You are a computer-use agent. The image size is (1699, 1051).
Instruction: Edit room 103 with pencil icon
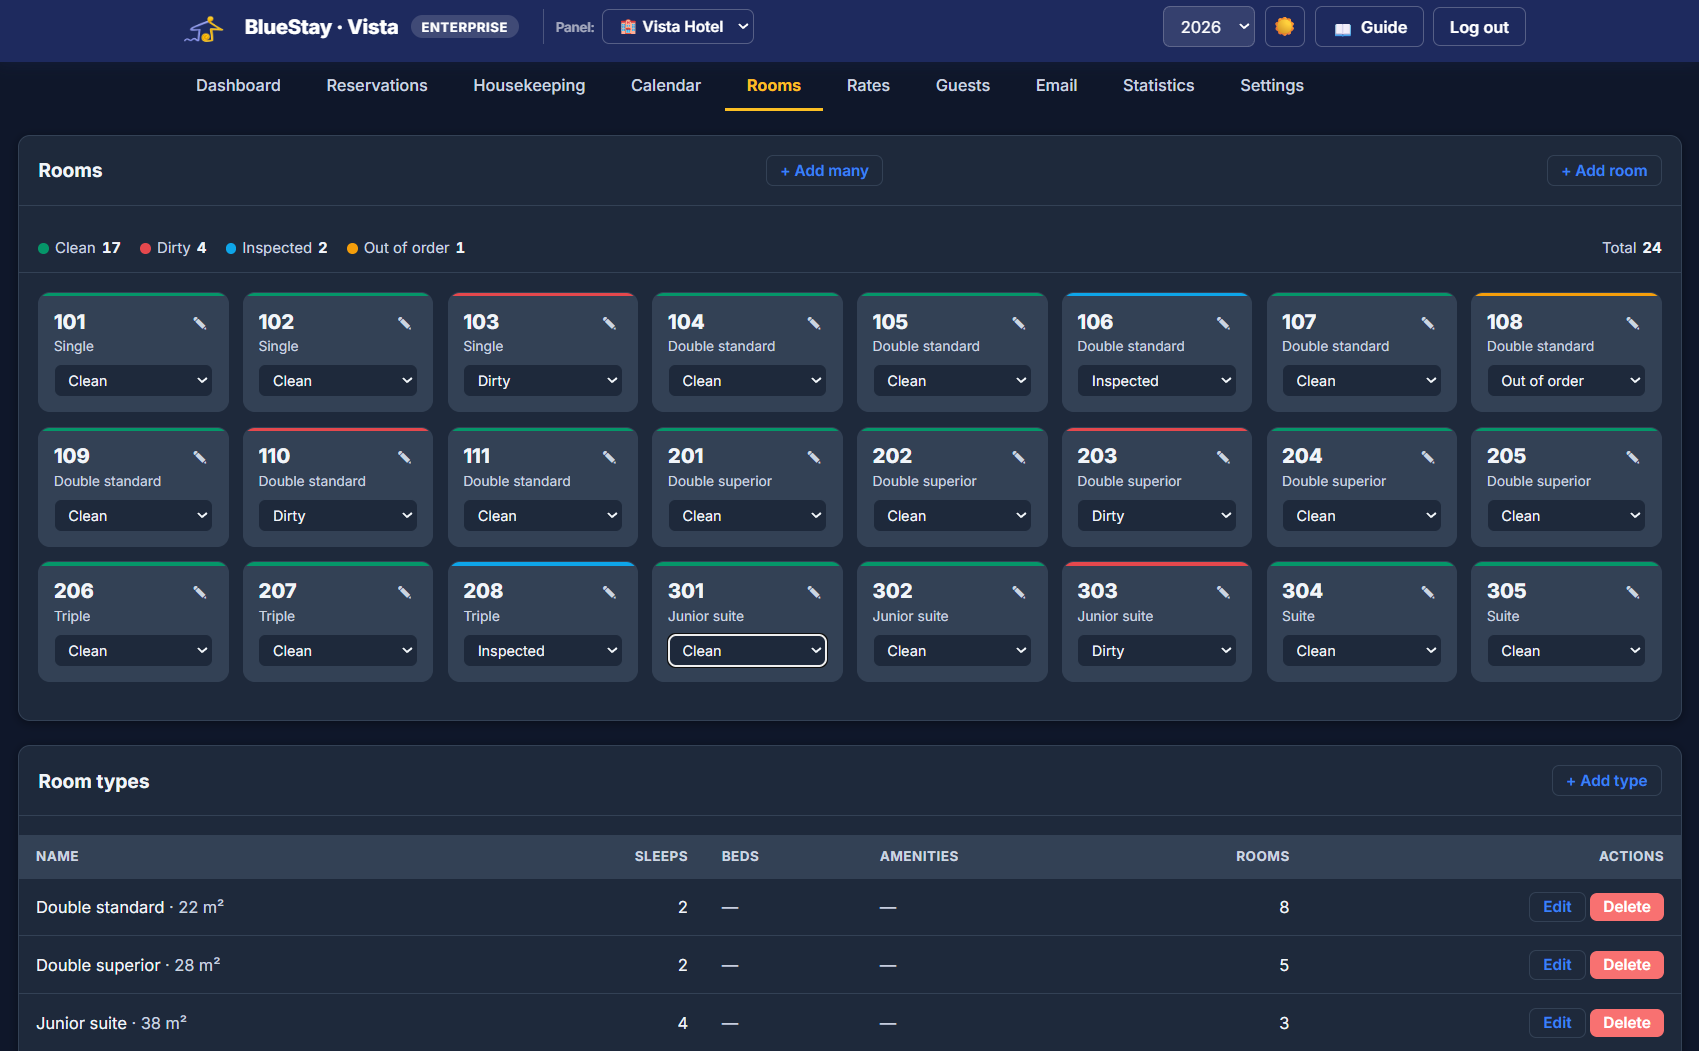click(609, 323)
